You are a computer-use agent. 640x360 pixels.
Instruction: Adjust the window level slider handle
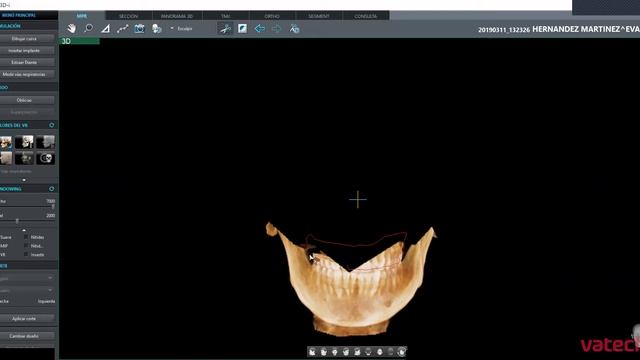(17, 221)
